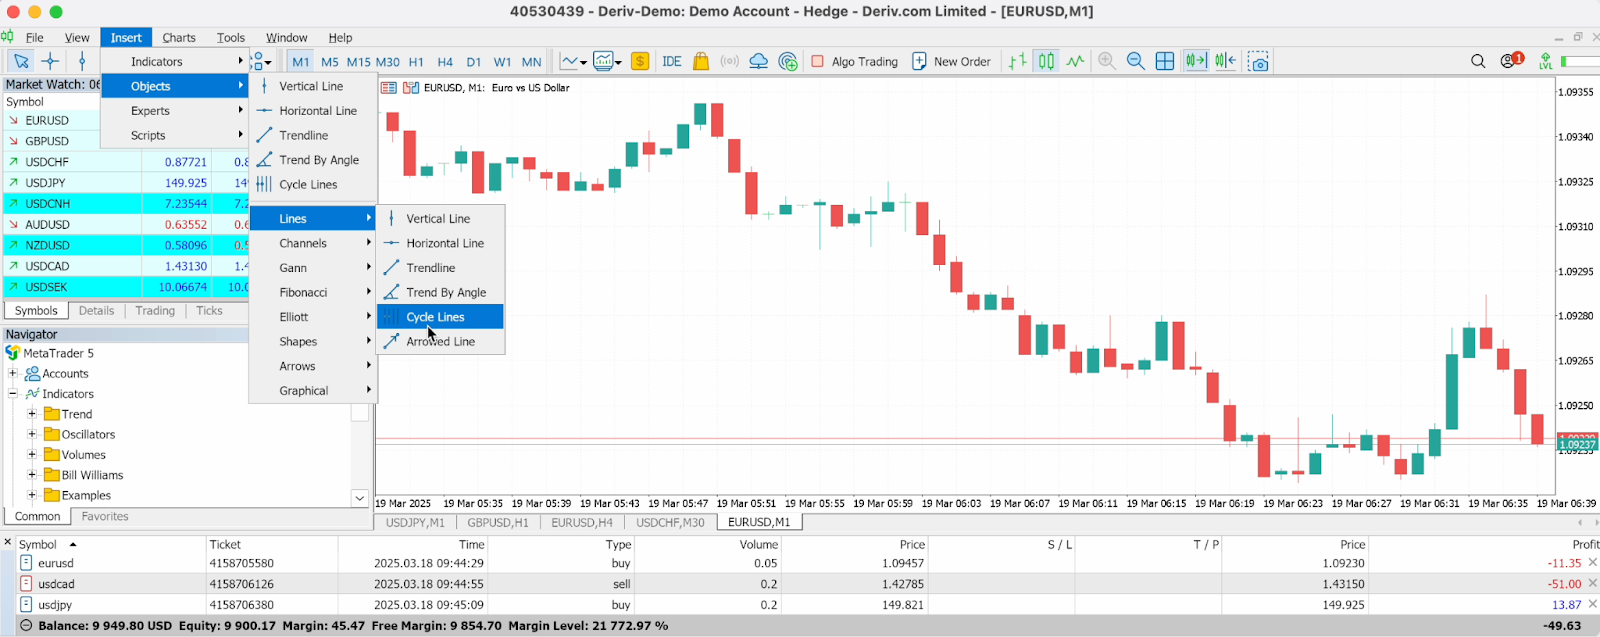The image size is (1600, 637).
Task: Select the M30 timeframe
Action: [x=388, y=61]
